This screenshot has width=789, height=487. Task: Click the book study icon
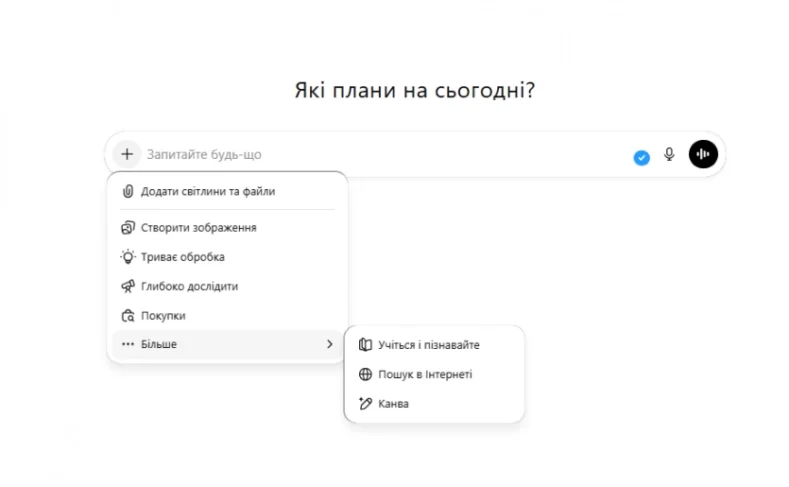(365, 345)
